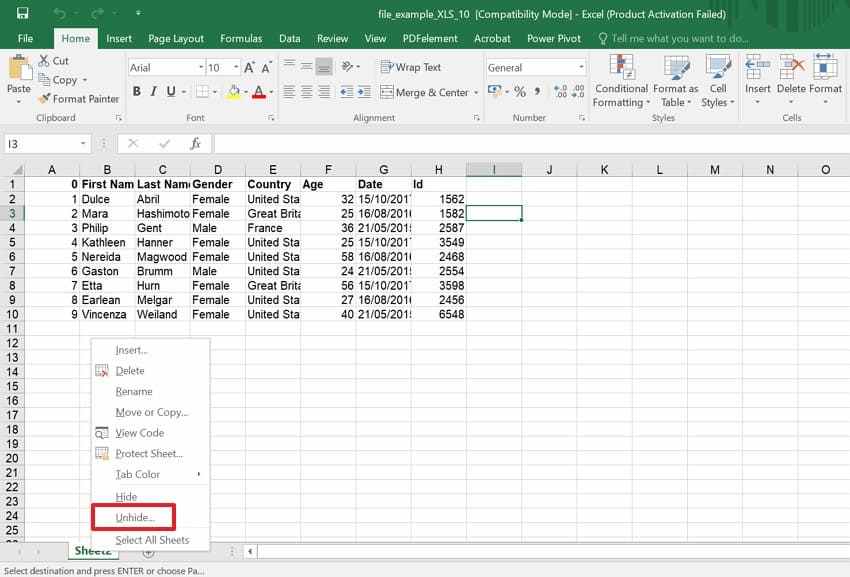Click Decrease Indent icon
The width and height of the screenshot is (850, 577).
[x=347, y=92]
